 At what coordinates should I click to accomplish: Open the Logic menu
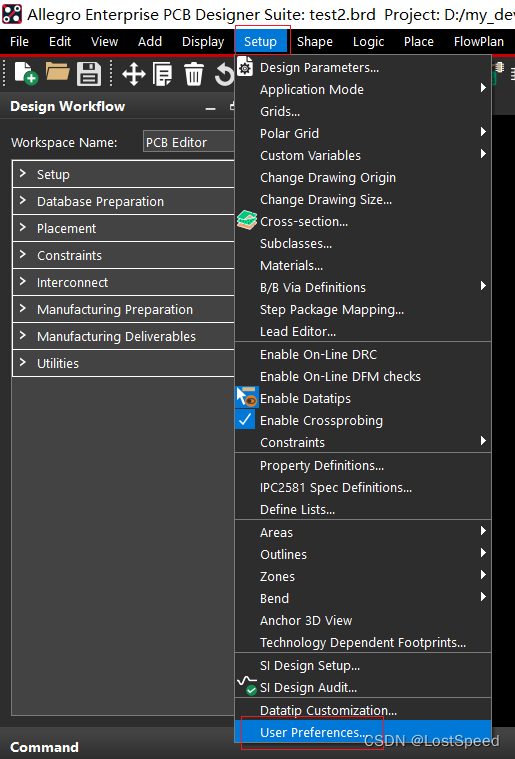pyautogui.click(x=369, y=42)
